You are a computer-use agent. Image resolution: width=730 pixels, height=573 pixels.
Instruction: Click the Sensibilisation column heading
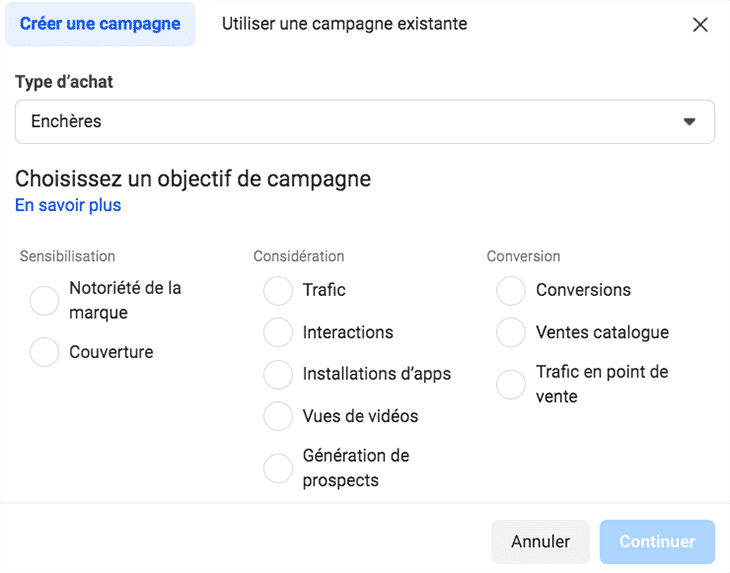point(67,257)
